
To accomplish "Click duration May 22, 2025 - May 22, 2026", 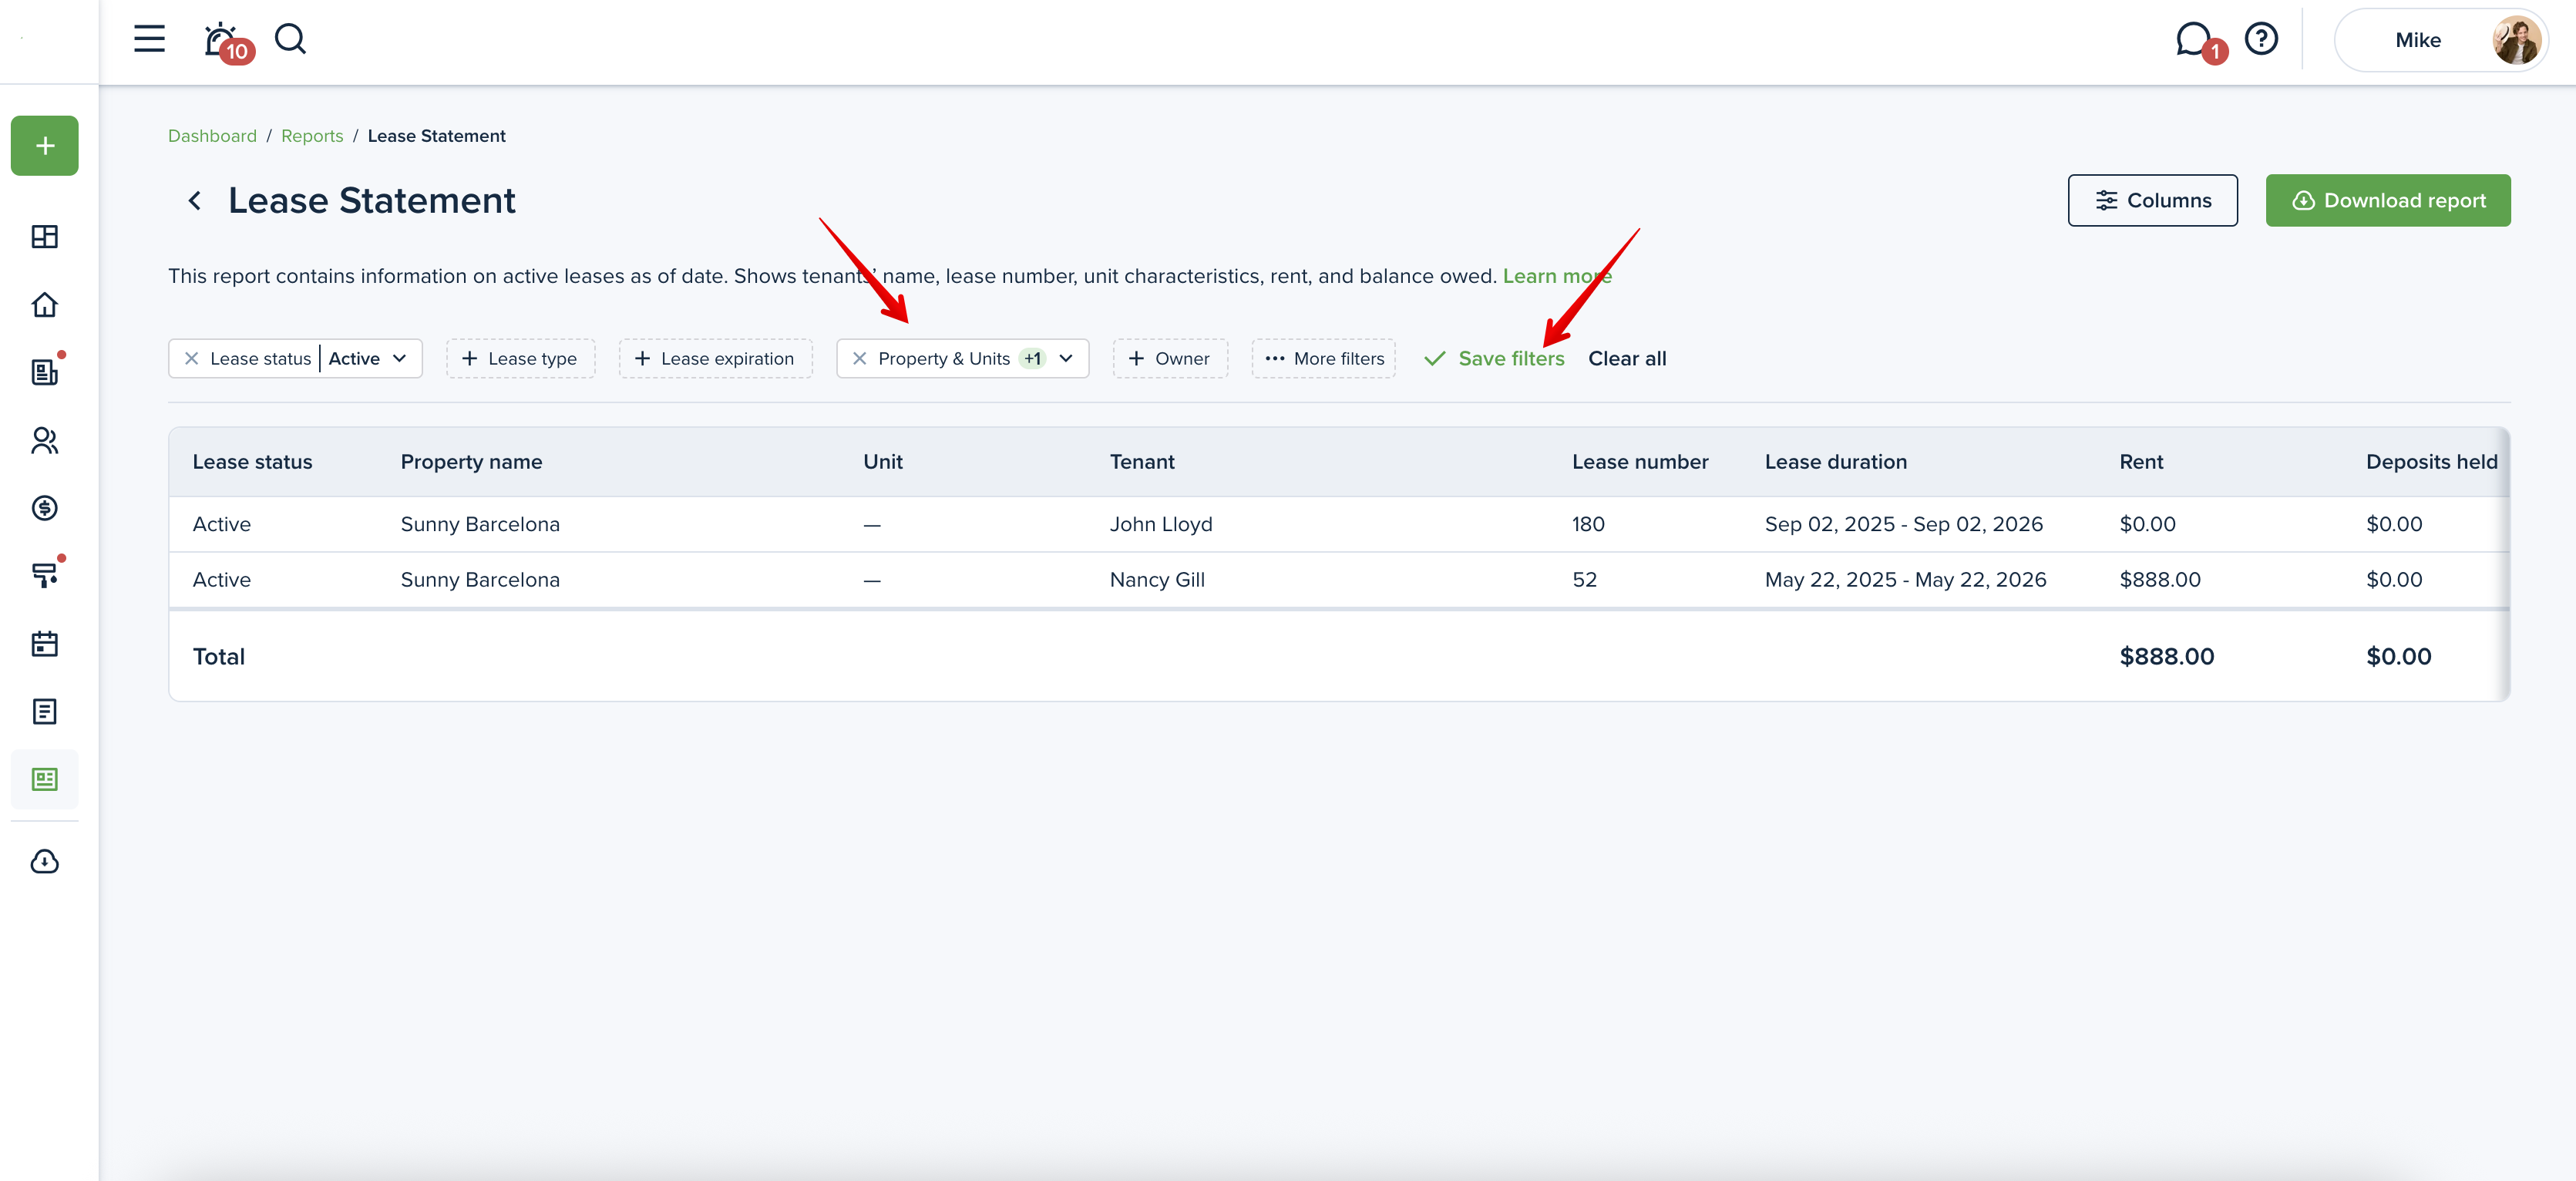I will (1905, 580).
